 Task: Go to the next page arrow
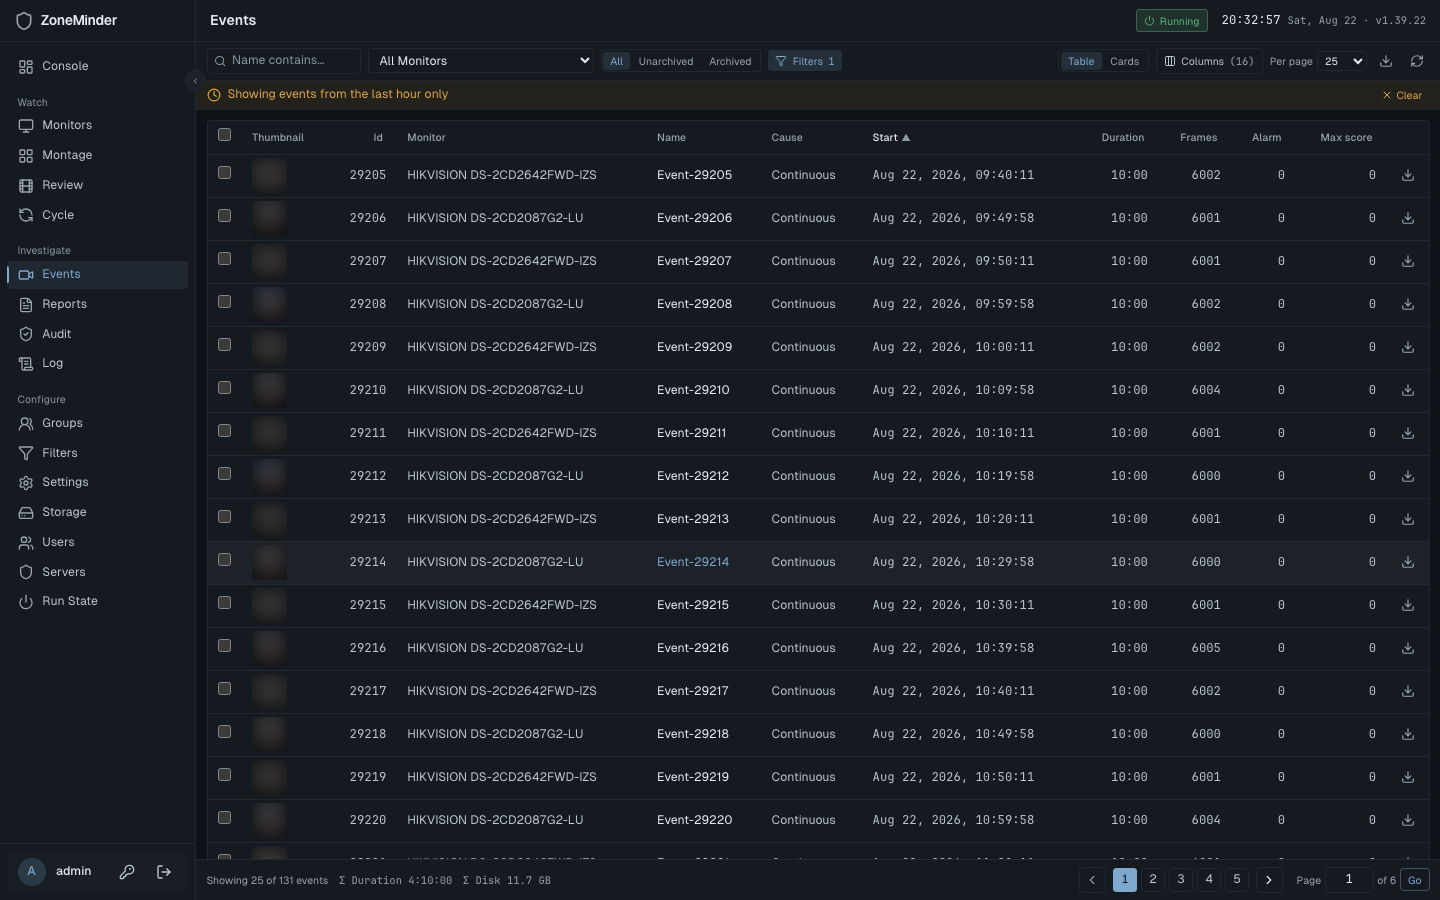(x=1269, y=880)
